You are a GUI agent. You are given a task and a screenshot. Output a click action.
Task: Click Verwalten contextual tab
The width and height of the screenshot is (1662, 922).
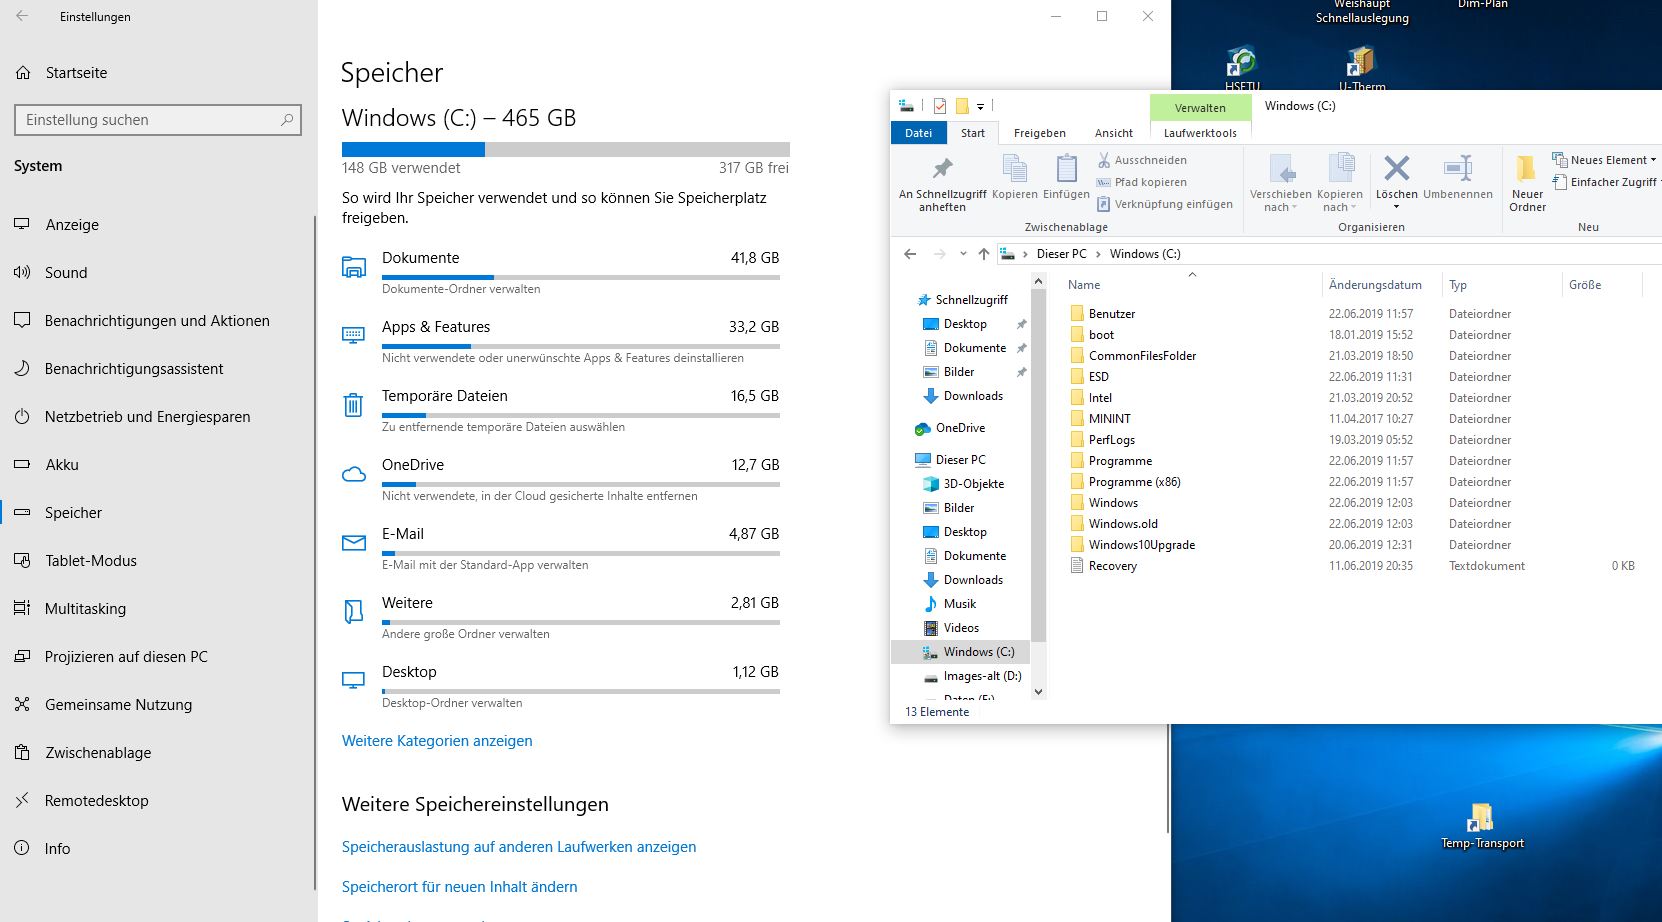tap(1200, 108)
